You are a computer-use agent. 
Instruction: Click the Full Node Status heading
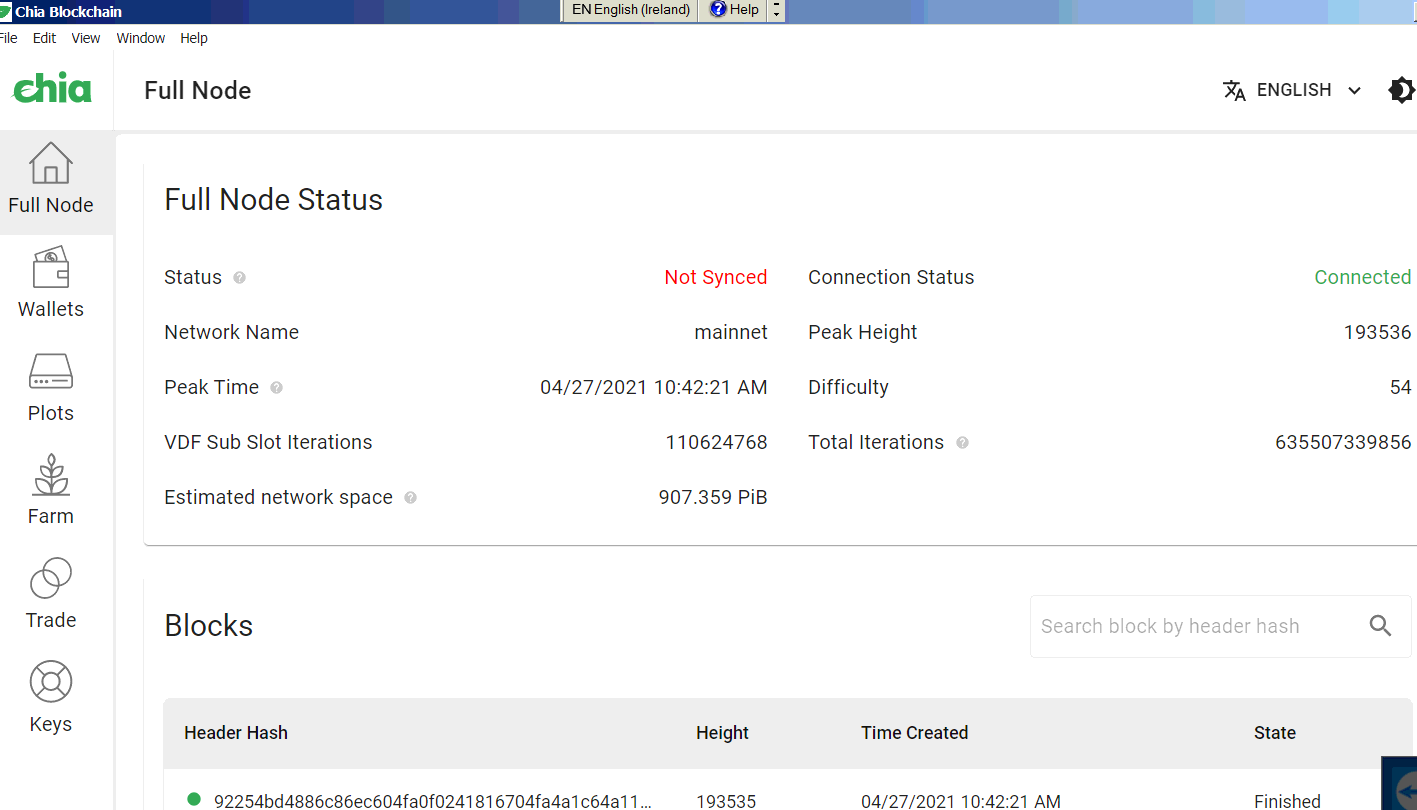(274, 199)
